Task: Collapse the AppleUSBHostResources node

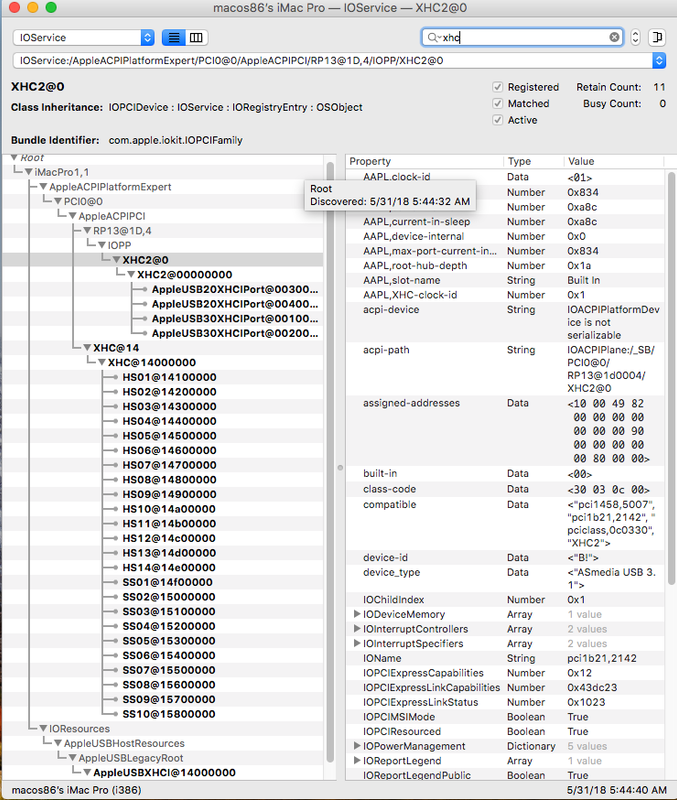Action: click(58, 743)
